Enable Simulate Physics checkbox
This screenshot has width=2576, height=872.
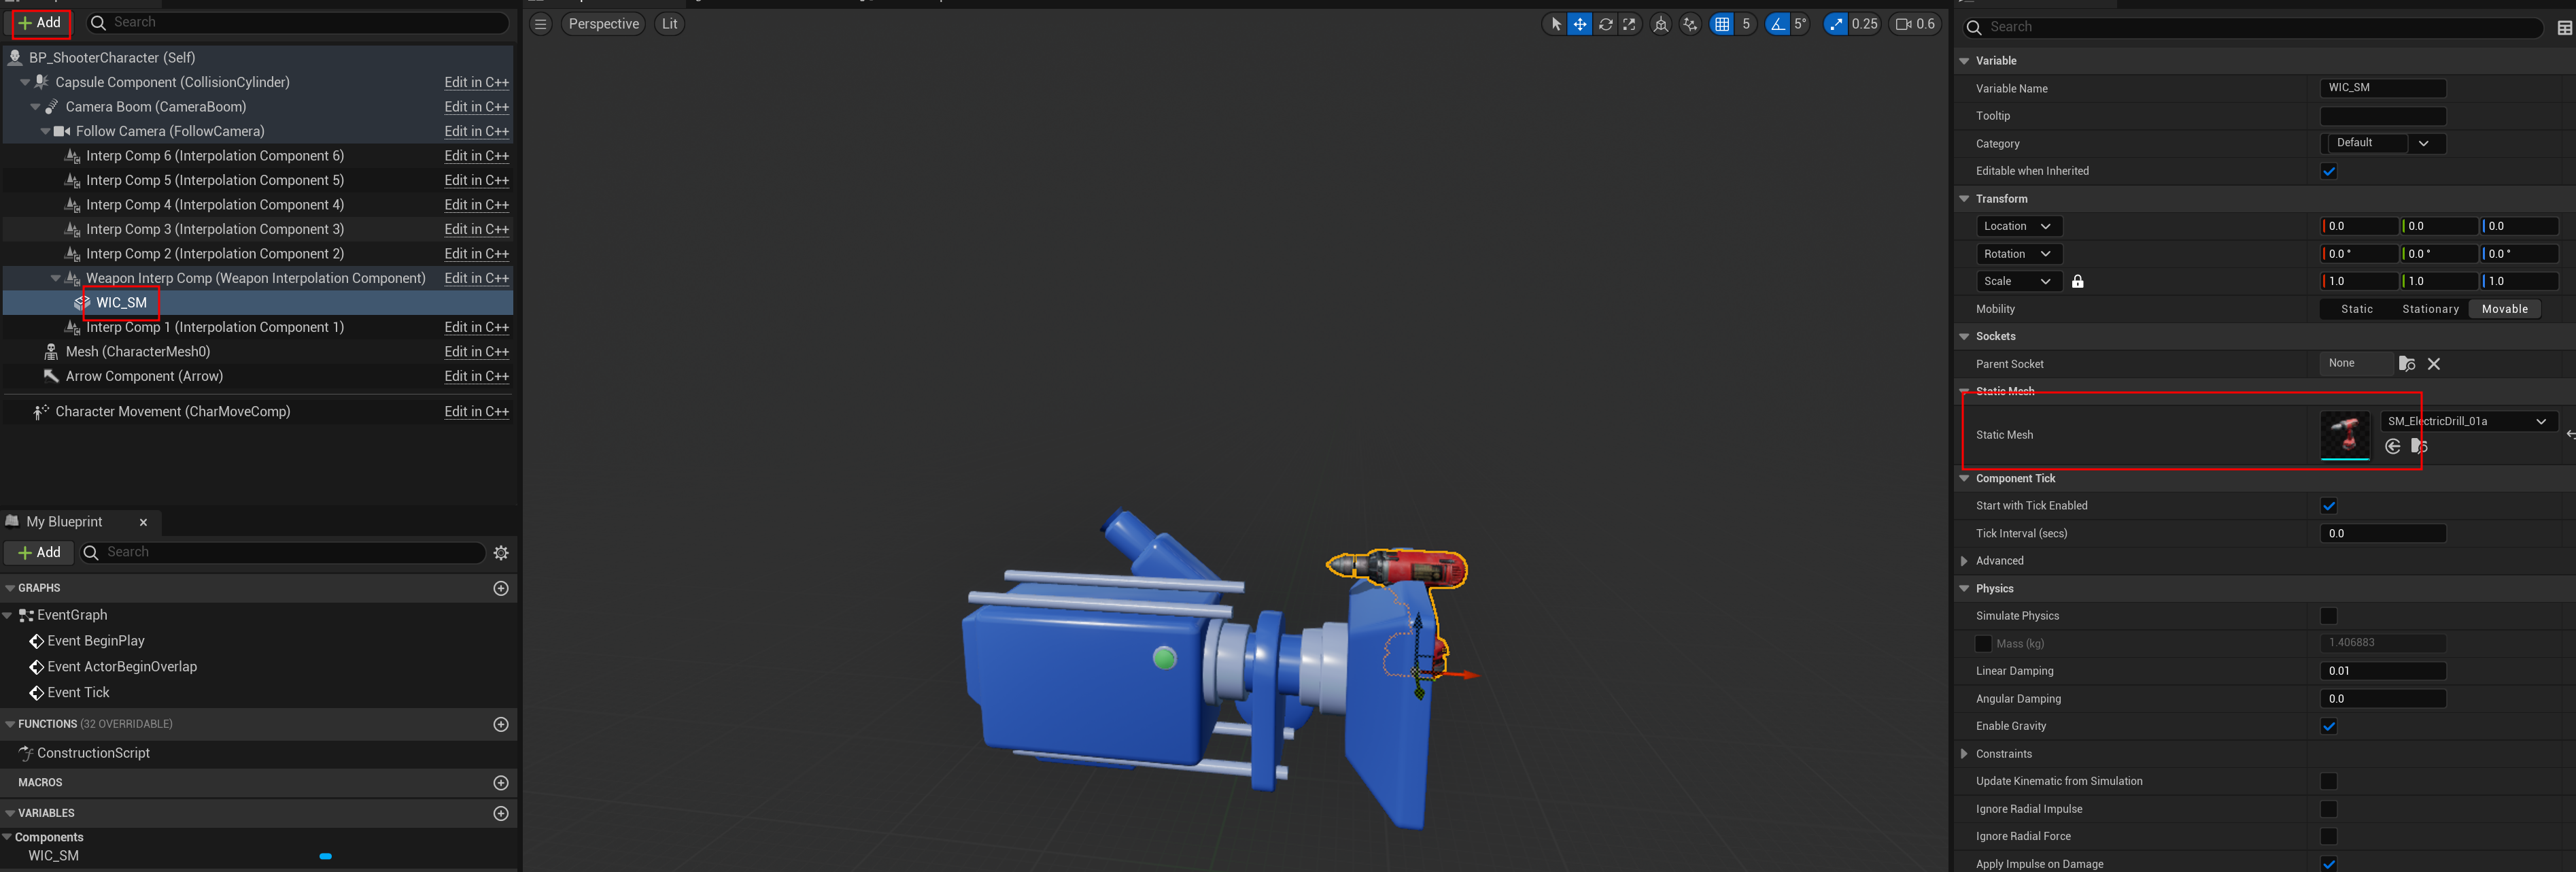[x=2328, y=616]
